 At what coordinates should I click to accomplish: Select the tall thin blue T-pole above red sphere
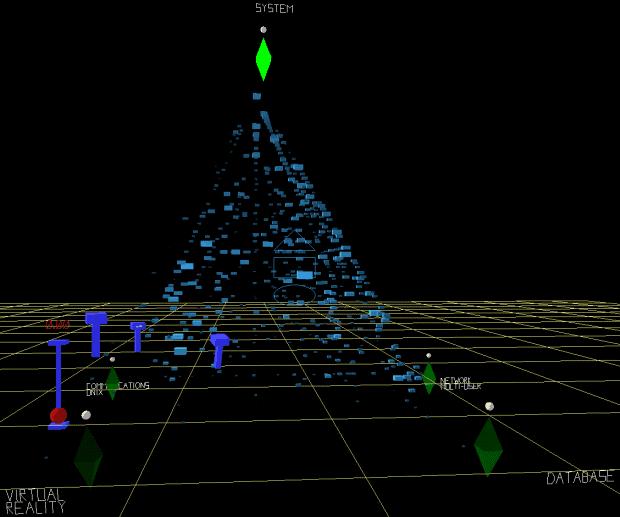point(59,374)
